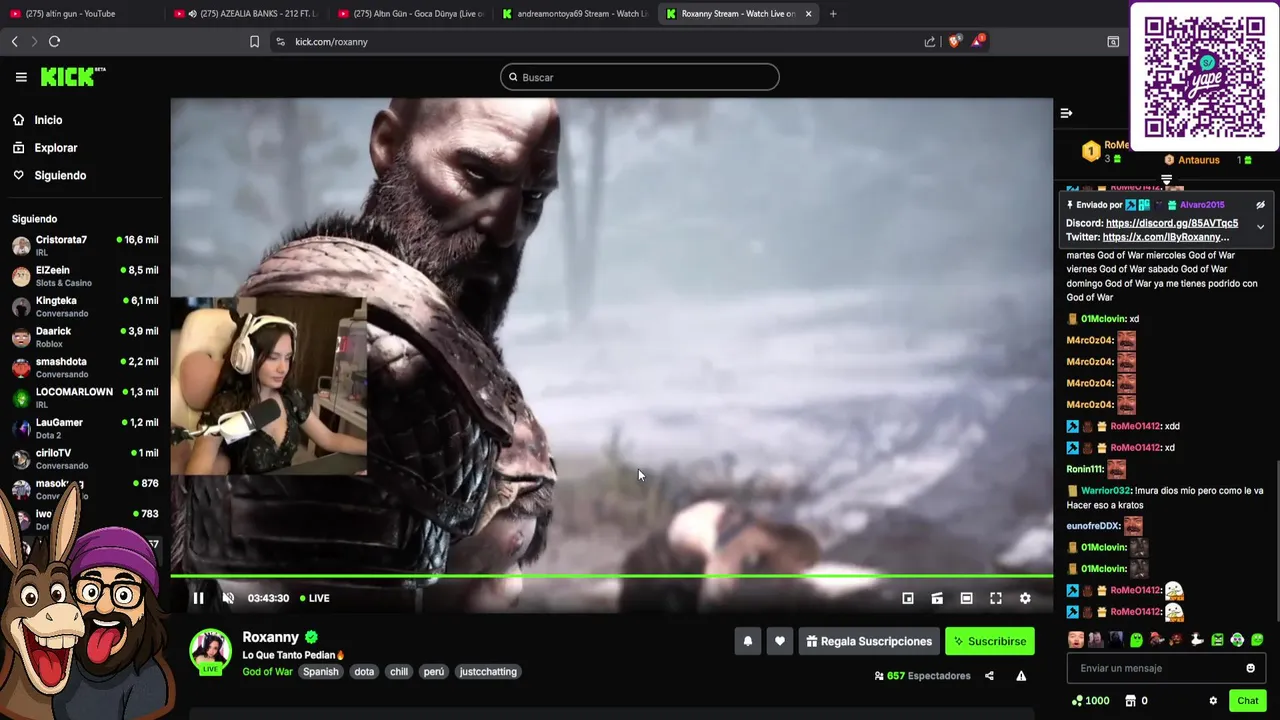Insert the green ghost quick emote
Image resolution: width=1280 pixels, height=720 pixels.
coord(1136,640)
